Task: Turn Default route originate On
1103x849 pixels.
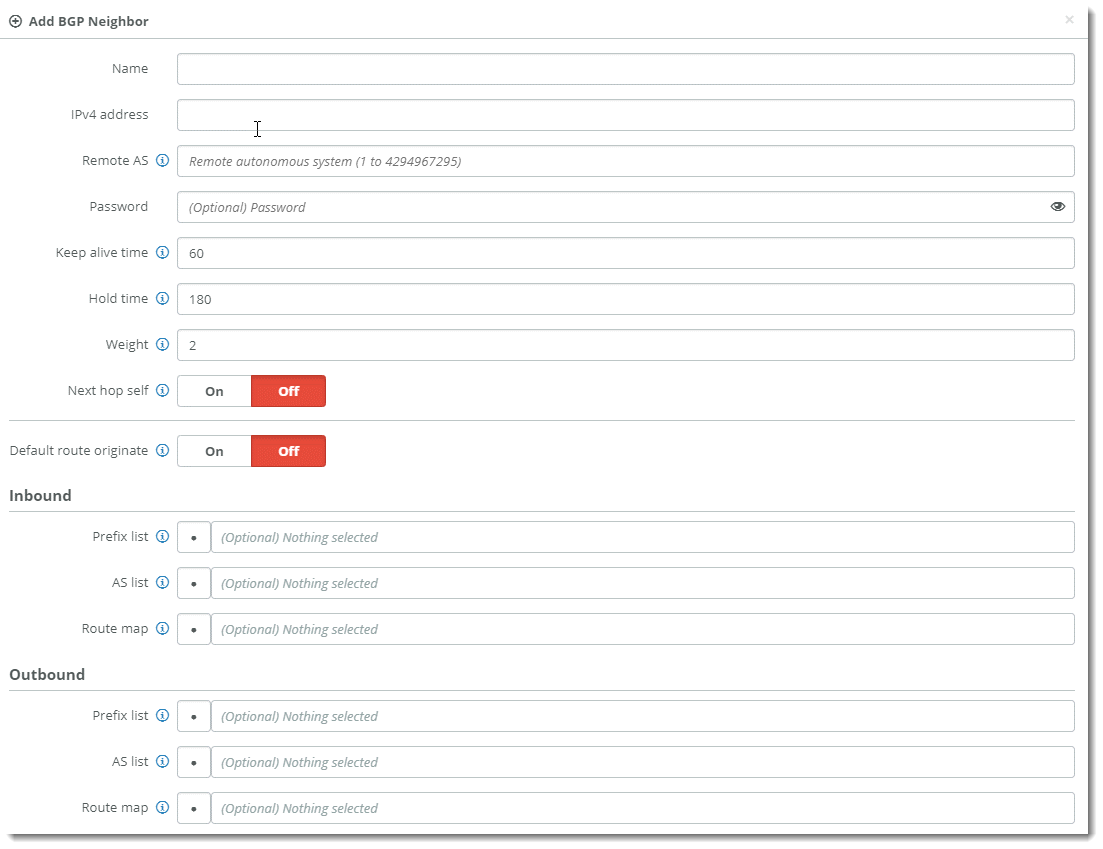Action: tap(214, 451)
